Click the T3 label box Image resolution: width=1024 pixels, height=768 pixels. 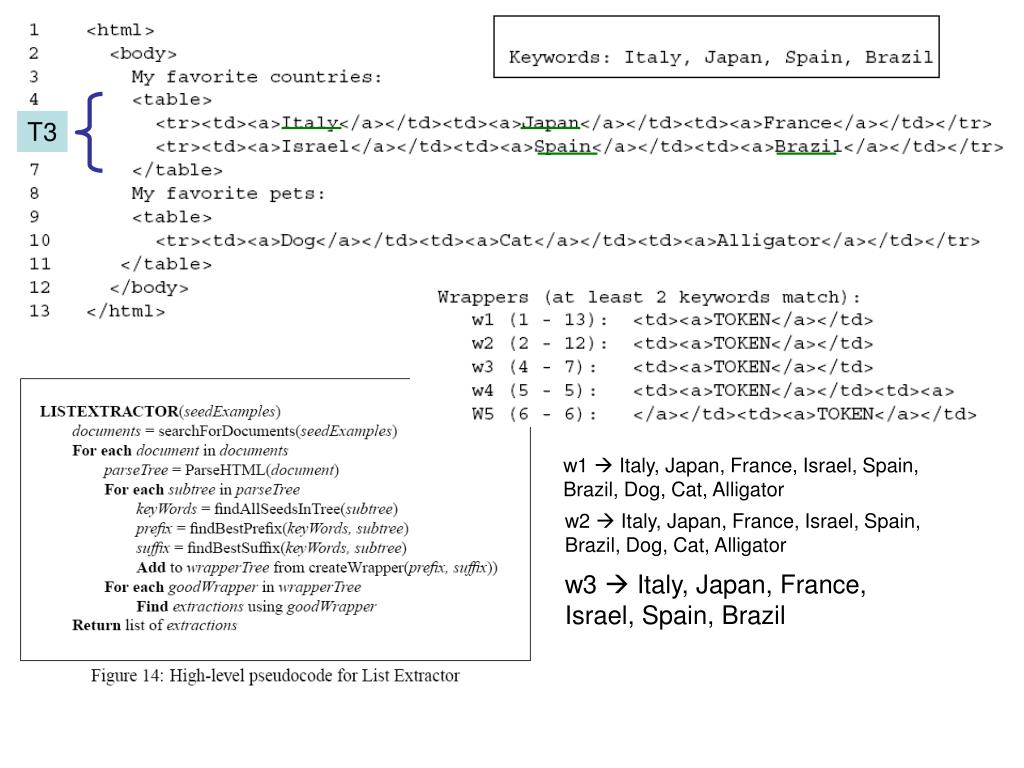tap(42, 131)
